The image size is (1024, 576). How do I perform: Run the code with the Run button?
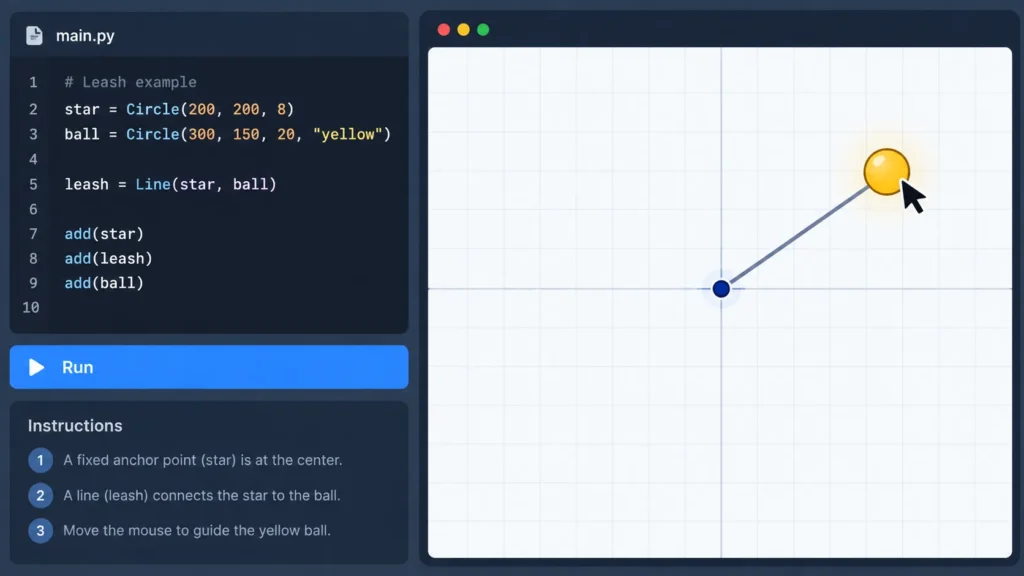pyautogui.click(x=209, y=367)
